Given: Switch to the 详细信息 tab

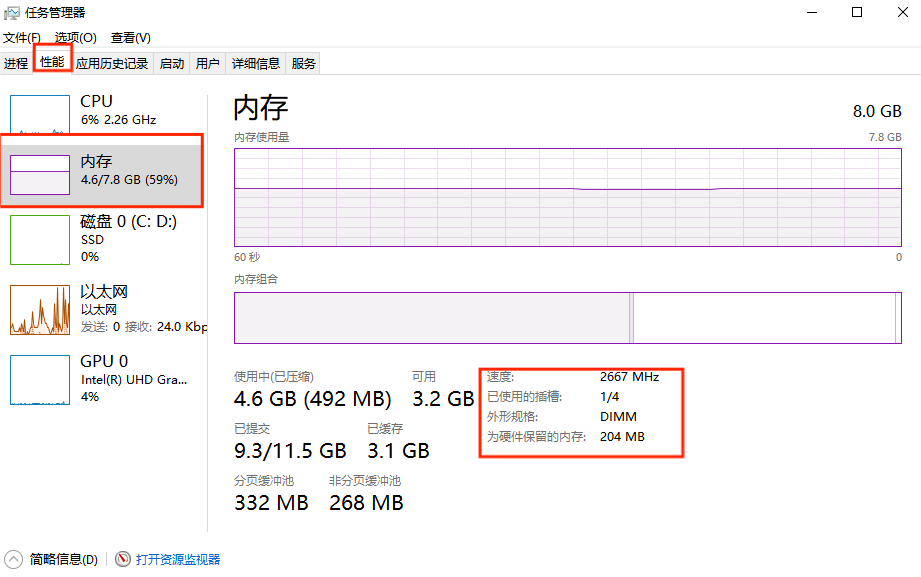Looking at the screenshot, I should [x=256, y=63].
